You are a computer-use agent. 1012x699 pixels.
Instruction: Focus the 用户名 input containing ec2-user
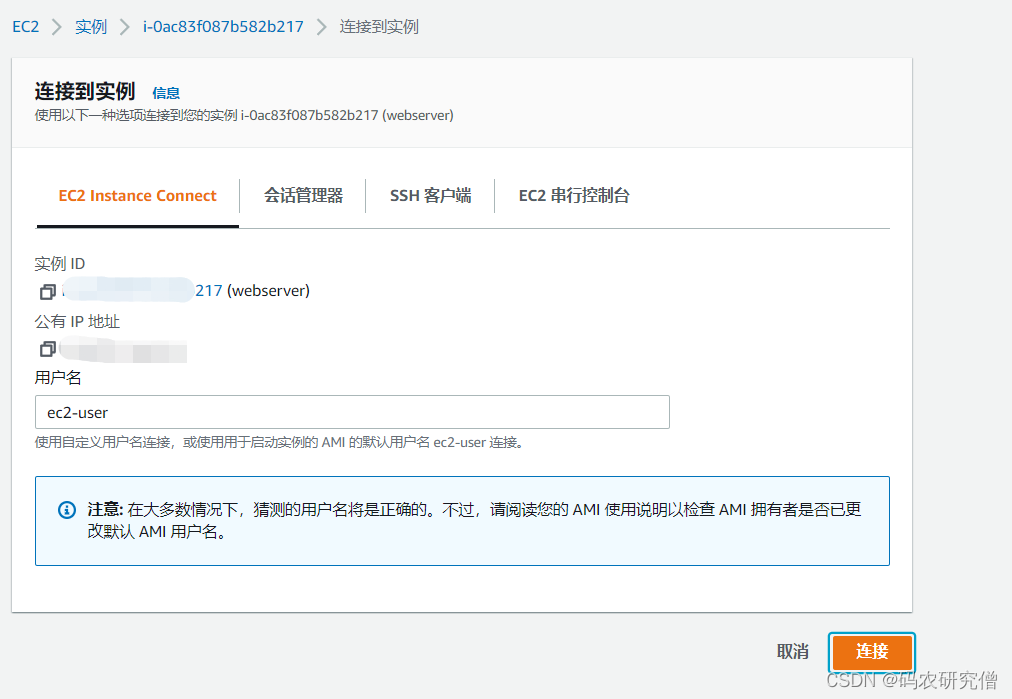click(352, 412)
